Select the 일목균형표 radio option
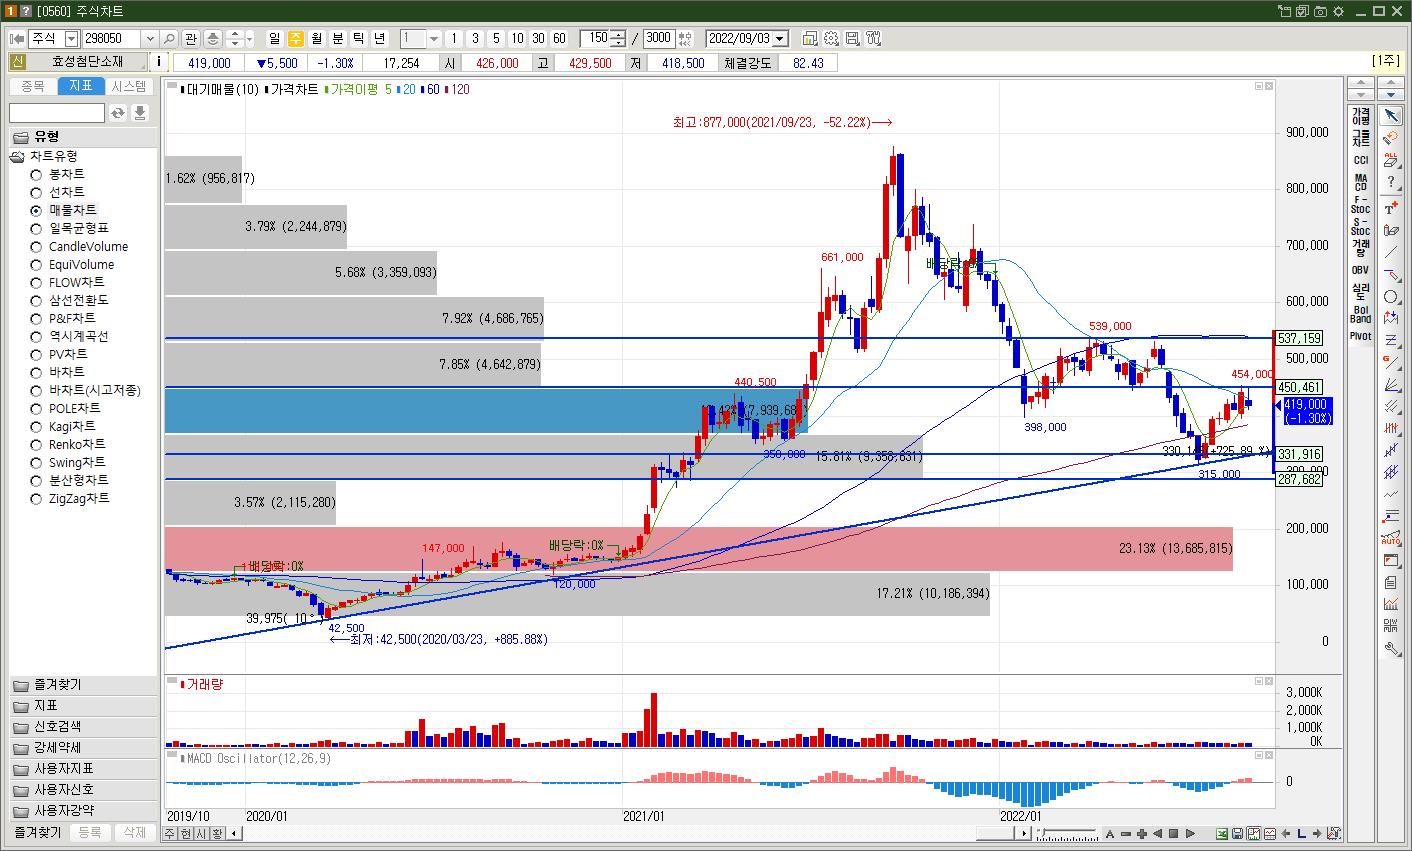The height and width of the screenshot is (851, 1412). point(37,228)
